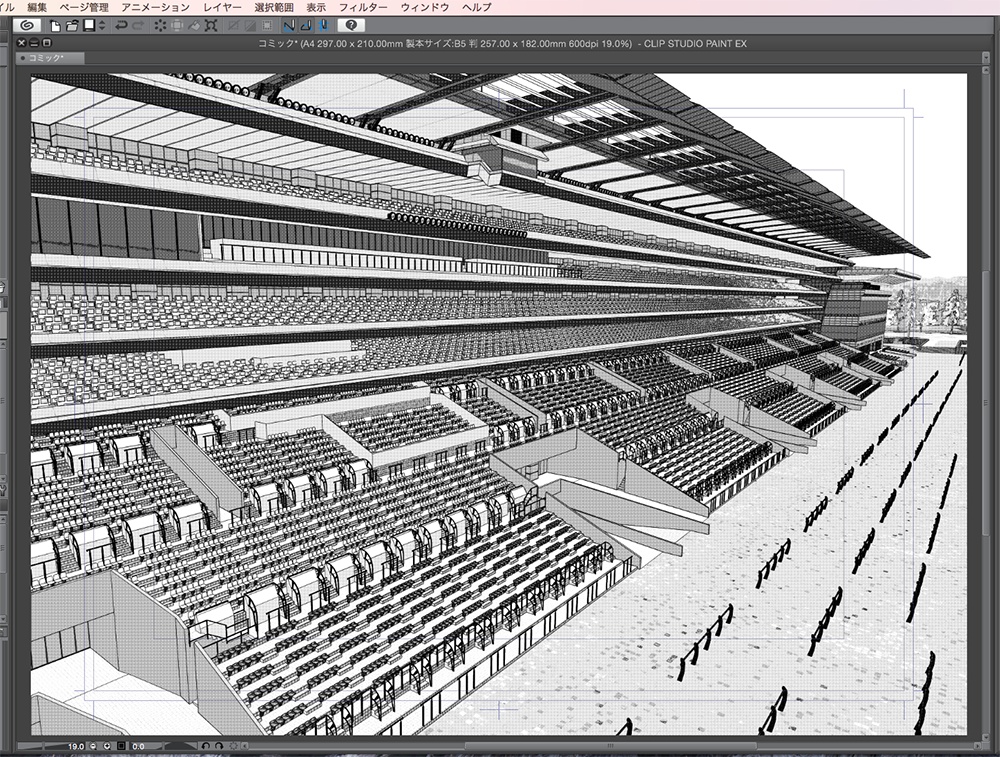
Task: Click the zoom slider in status bar
Action: [x=43, y=746]
